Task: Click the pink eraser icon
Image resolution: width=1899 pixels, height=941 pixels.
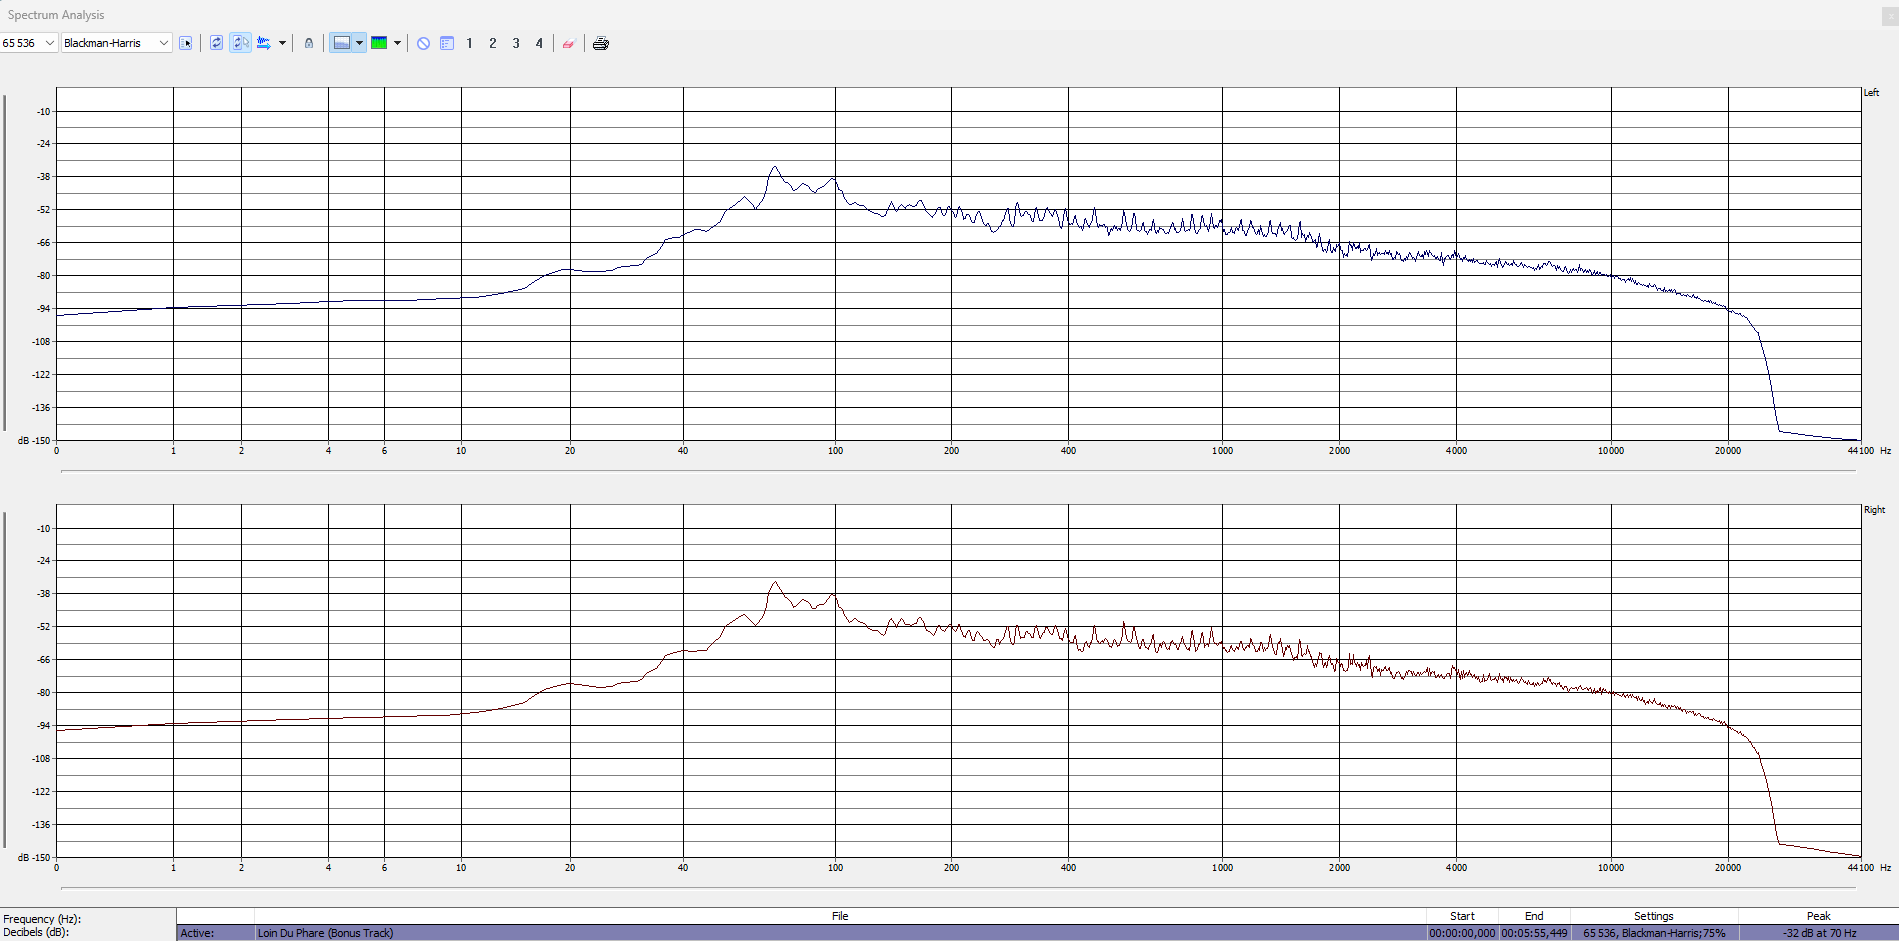Action: (568, 43)
